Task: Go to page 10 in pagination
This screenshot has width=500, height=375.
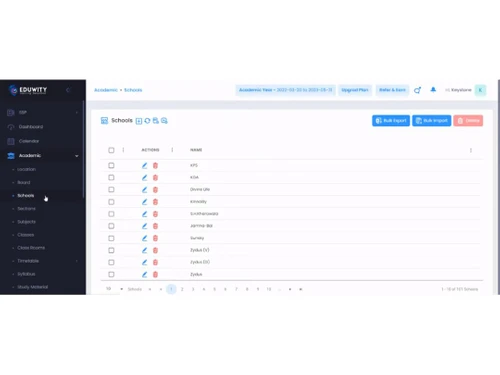Action: coord(269,289)
